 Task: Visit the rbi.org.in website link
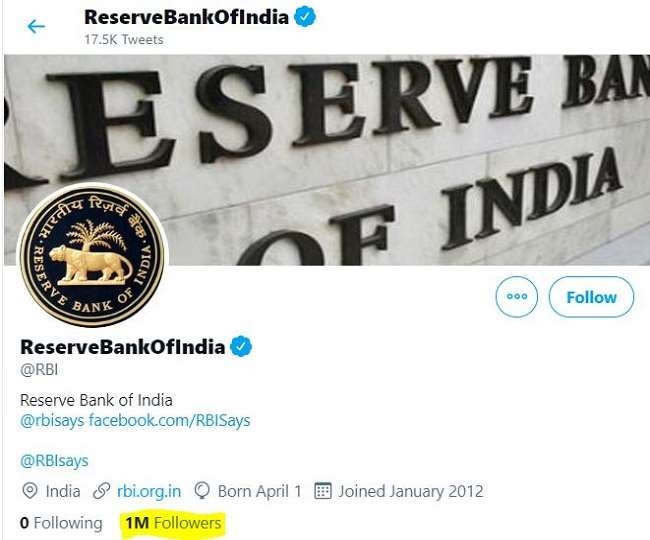point(149,491)
